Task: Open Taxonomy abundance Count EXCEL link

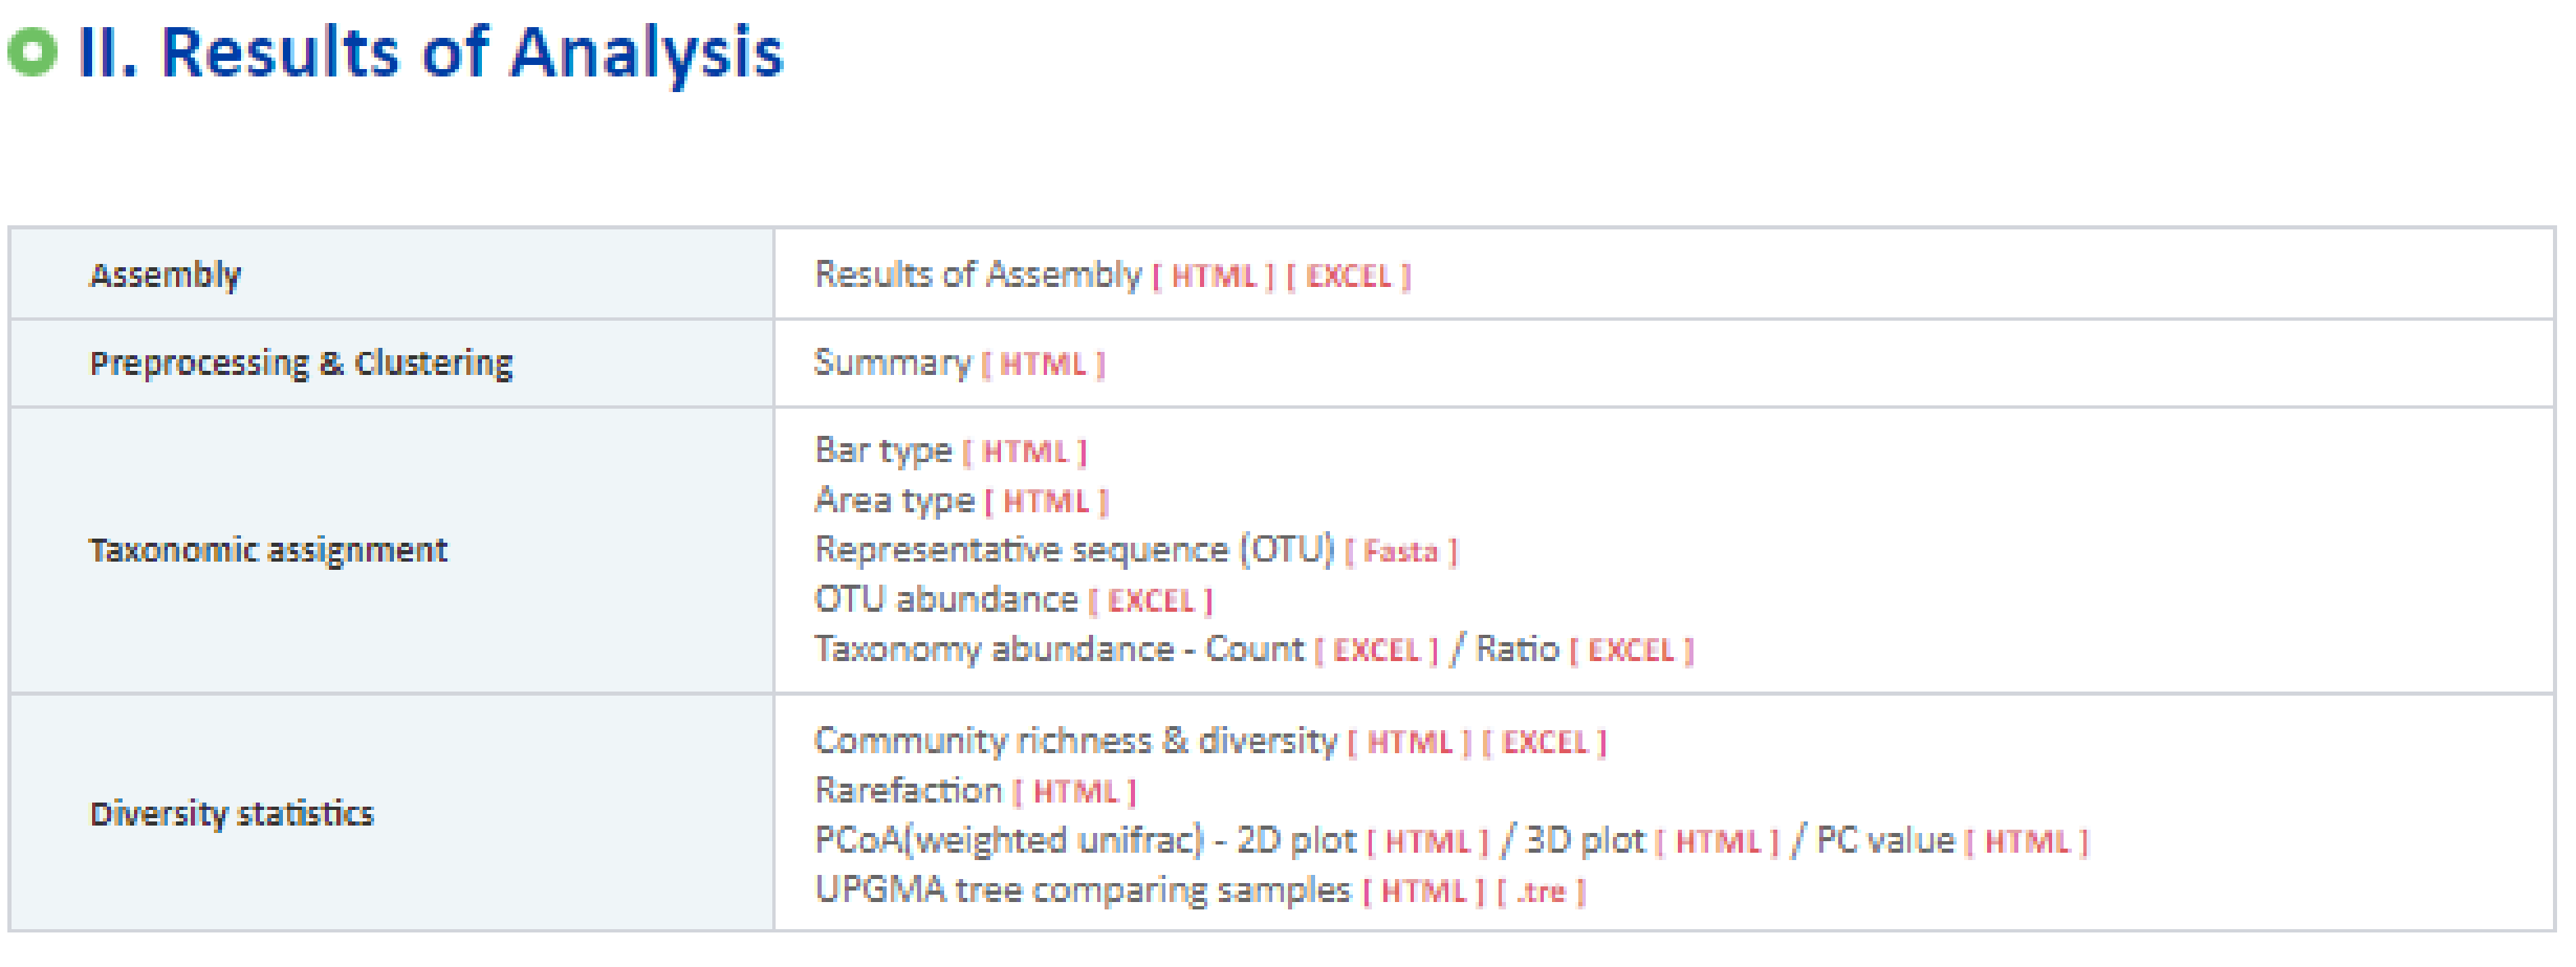Action: point(1376,651)
